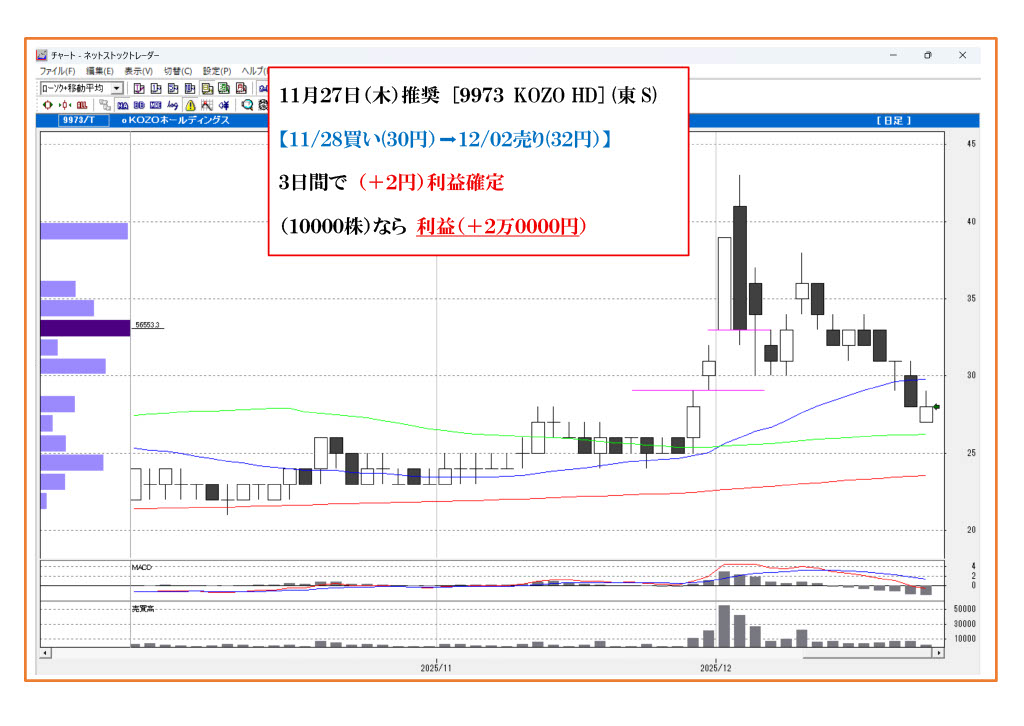Click the left arrow of horizontal scrollbar

[x=44, y=653]
